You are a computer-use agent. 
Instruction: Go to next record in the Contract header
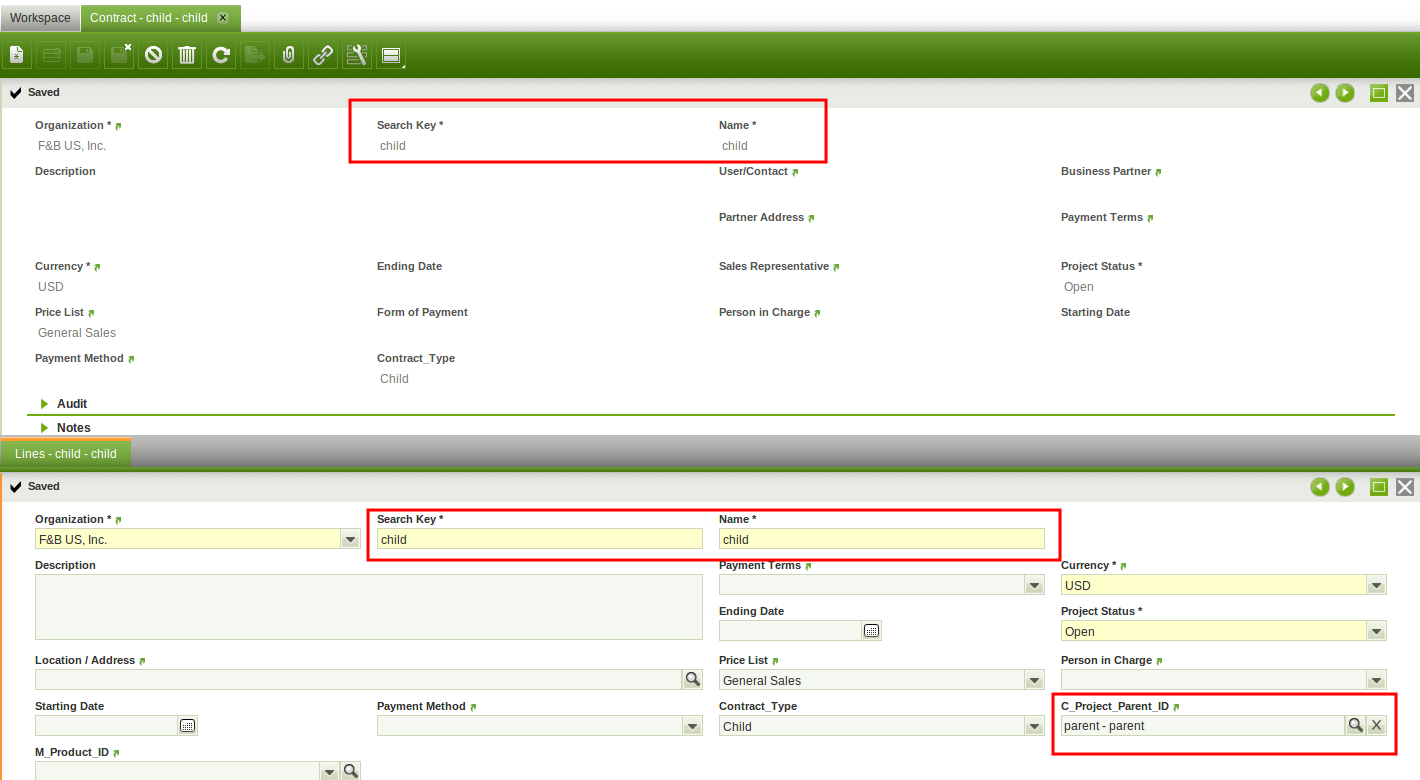1345,93
